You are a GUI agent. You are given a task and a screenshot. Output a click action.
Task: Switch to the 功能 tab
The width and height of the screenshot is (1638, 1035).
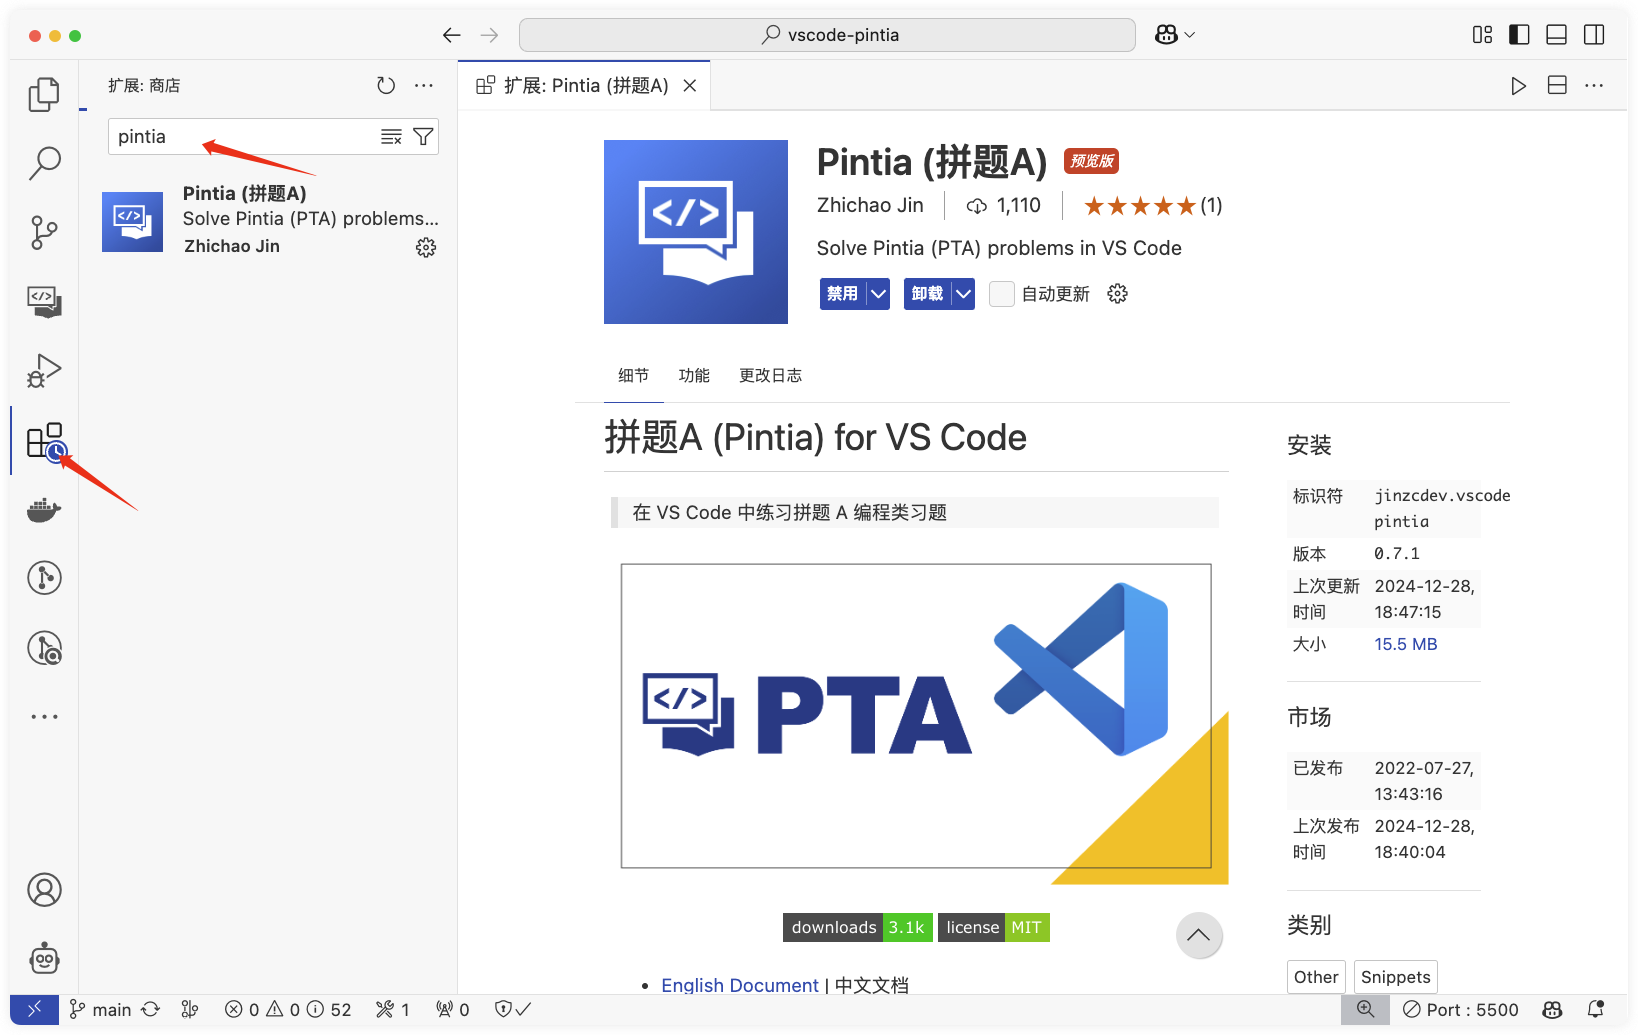[x=695, y=375]
